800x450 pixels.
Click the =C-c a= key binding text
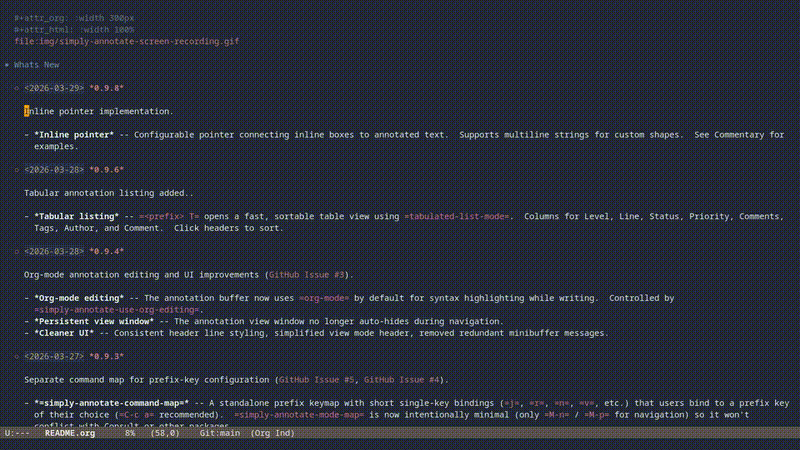pyautogui.click(x=137, y=415)
